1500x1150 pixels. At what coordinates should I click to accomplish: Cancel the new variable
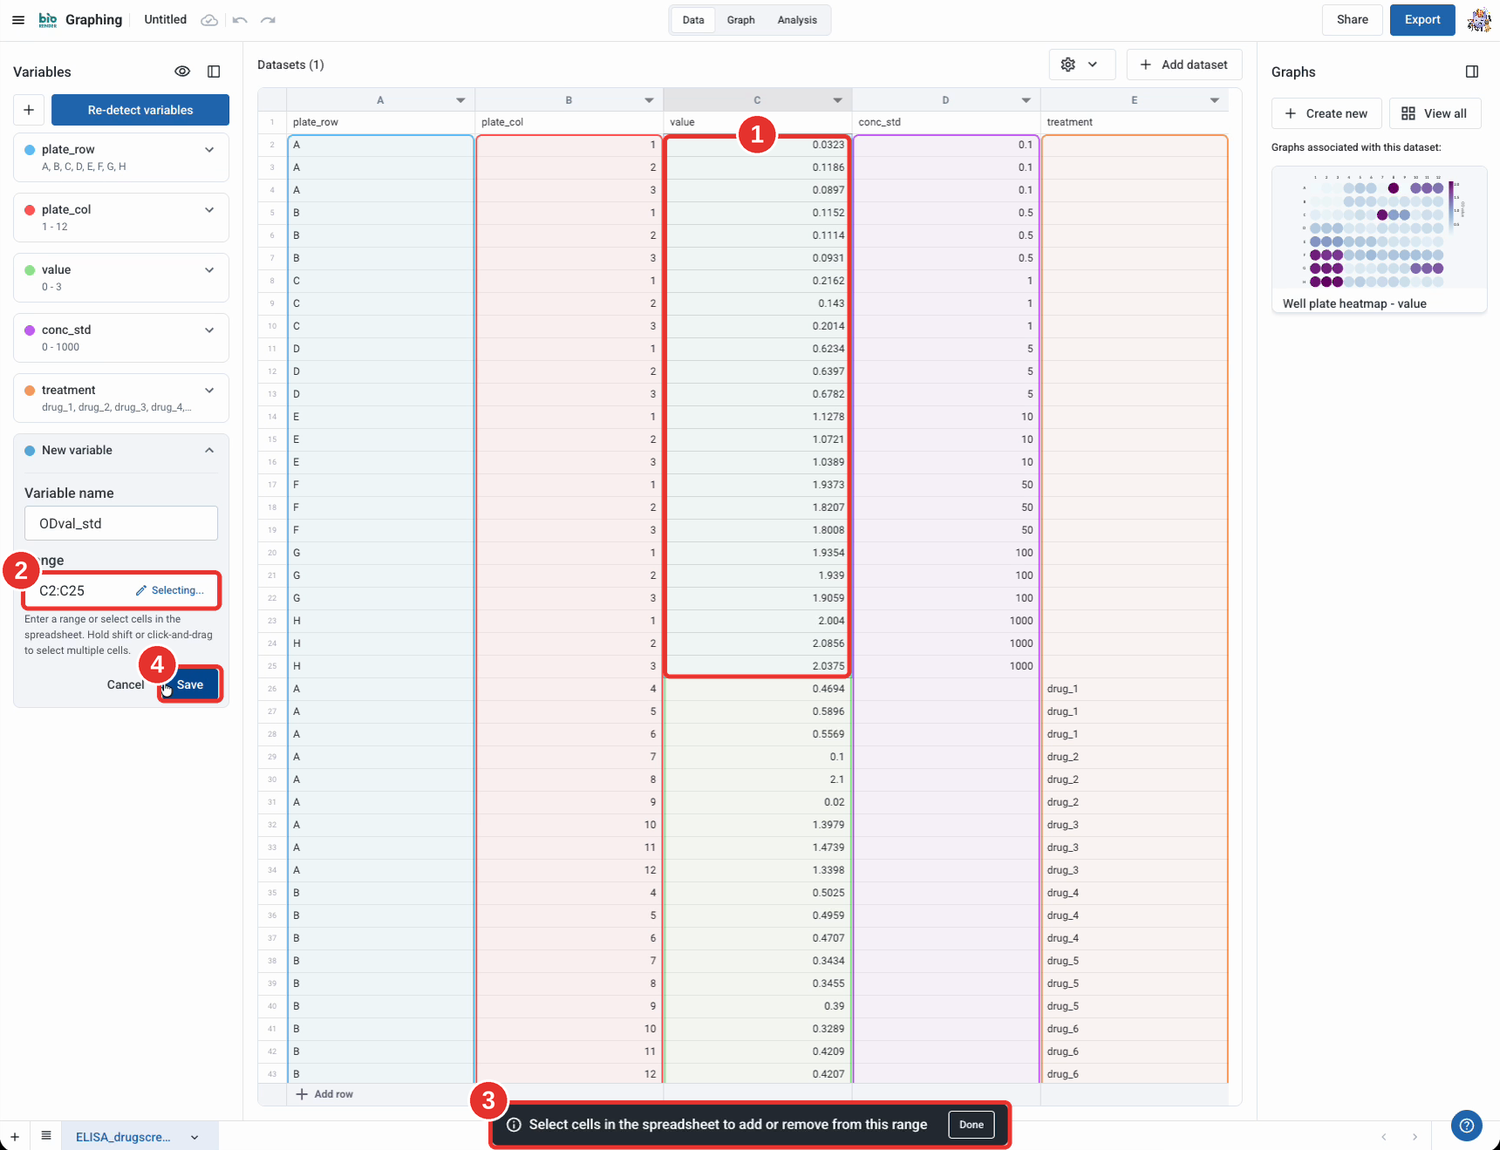[x=125, y=685]
